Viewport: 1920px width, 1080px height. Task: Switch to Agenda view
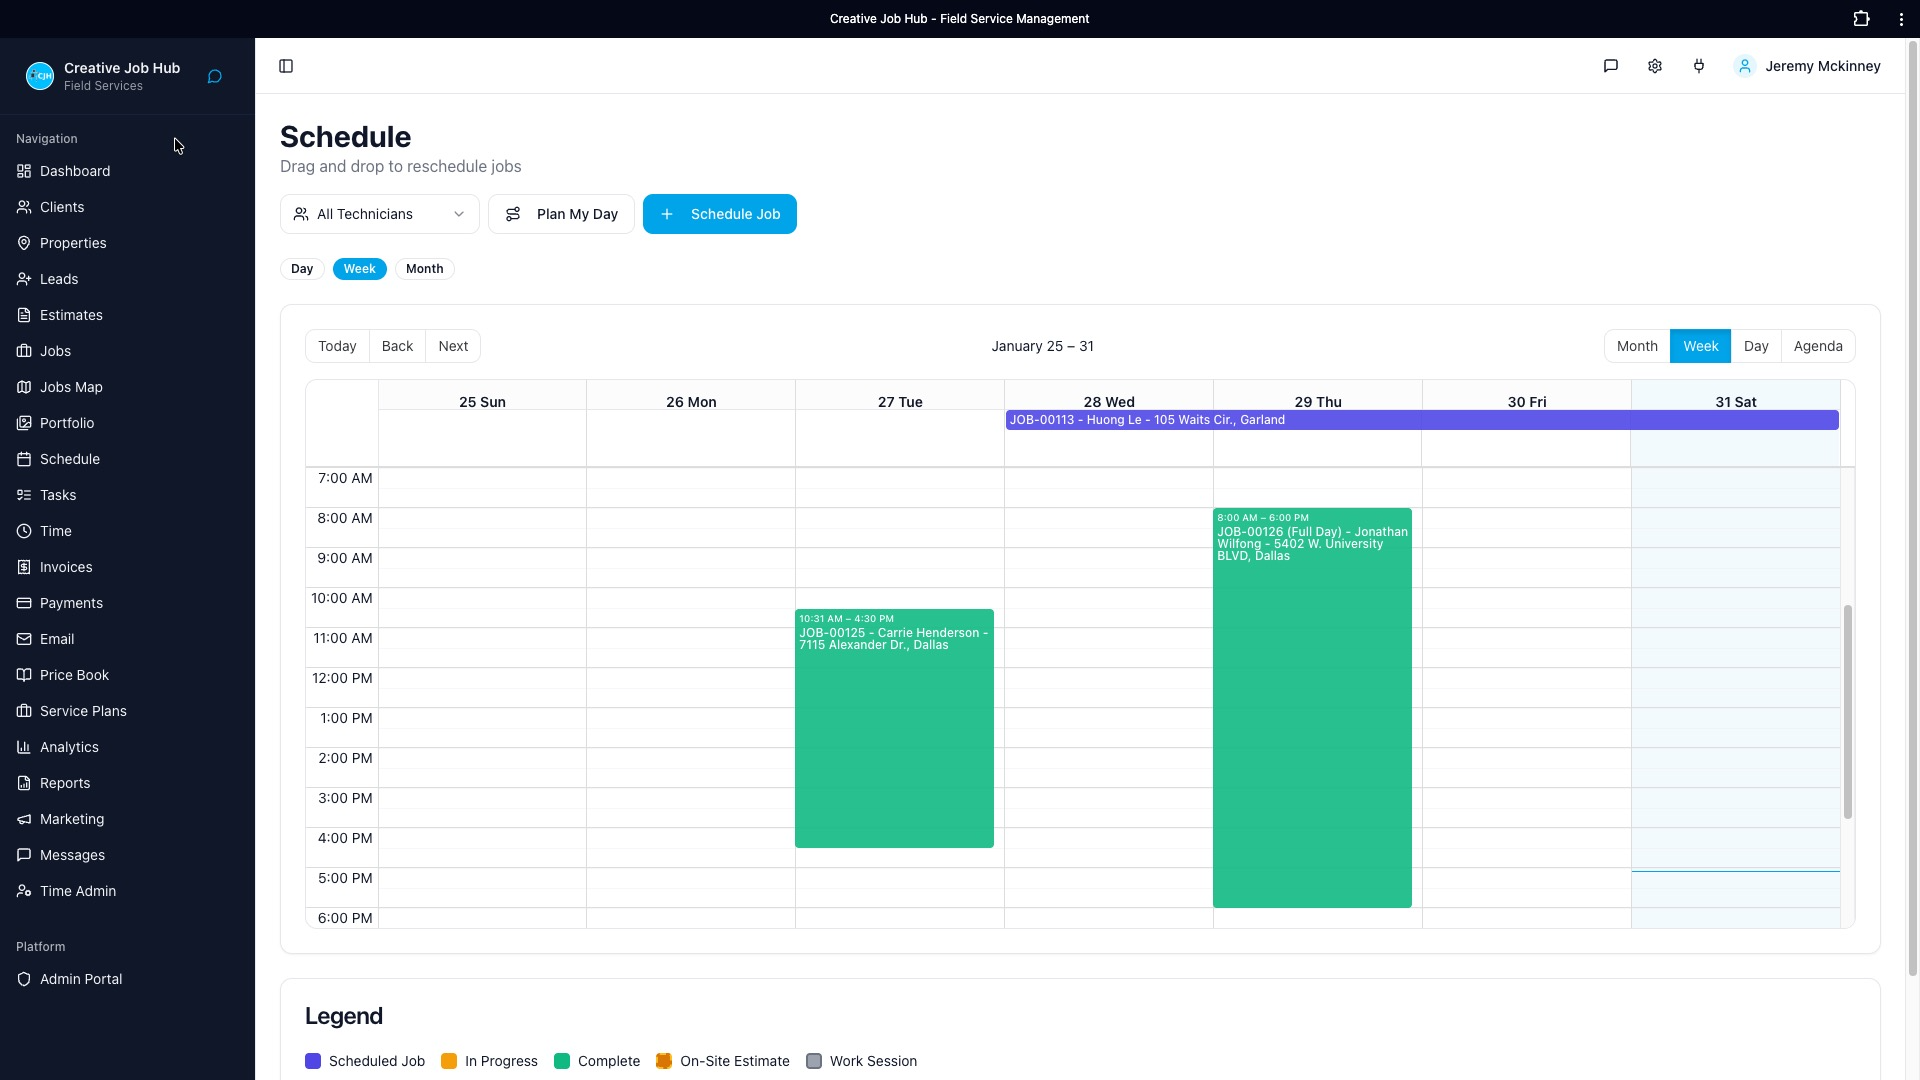click(1818, 345)
